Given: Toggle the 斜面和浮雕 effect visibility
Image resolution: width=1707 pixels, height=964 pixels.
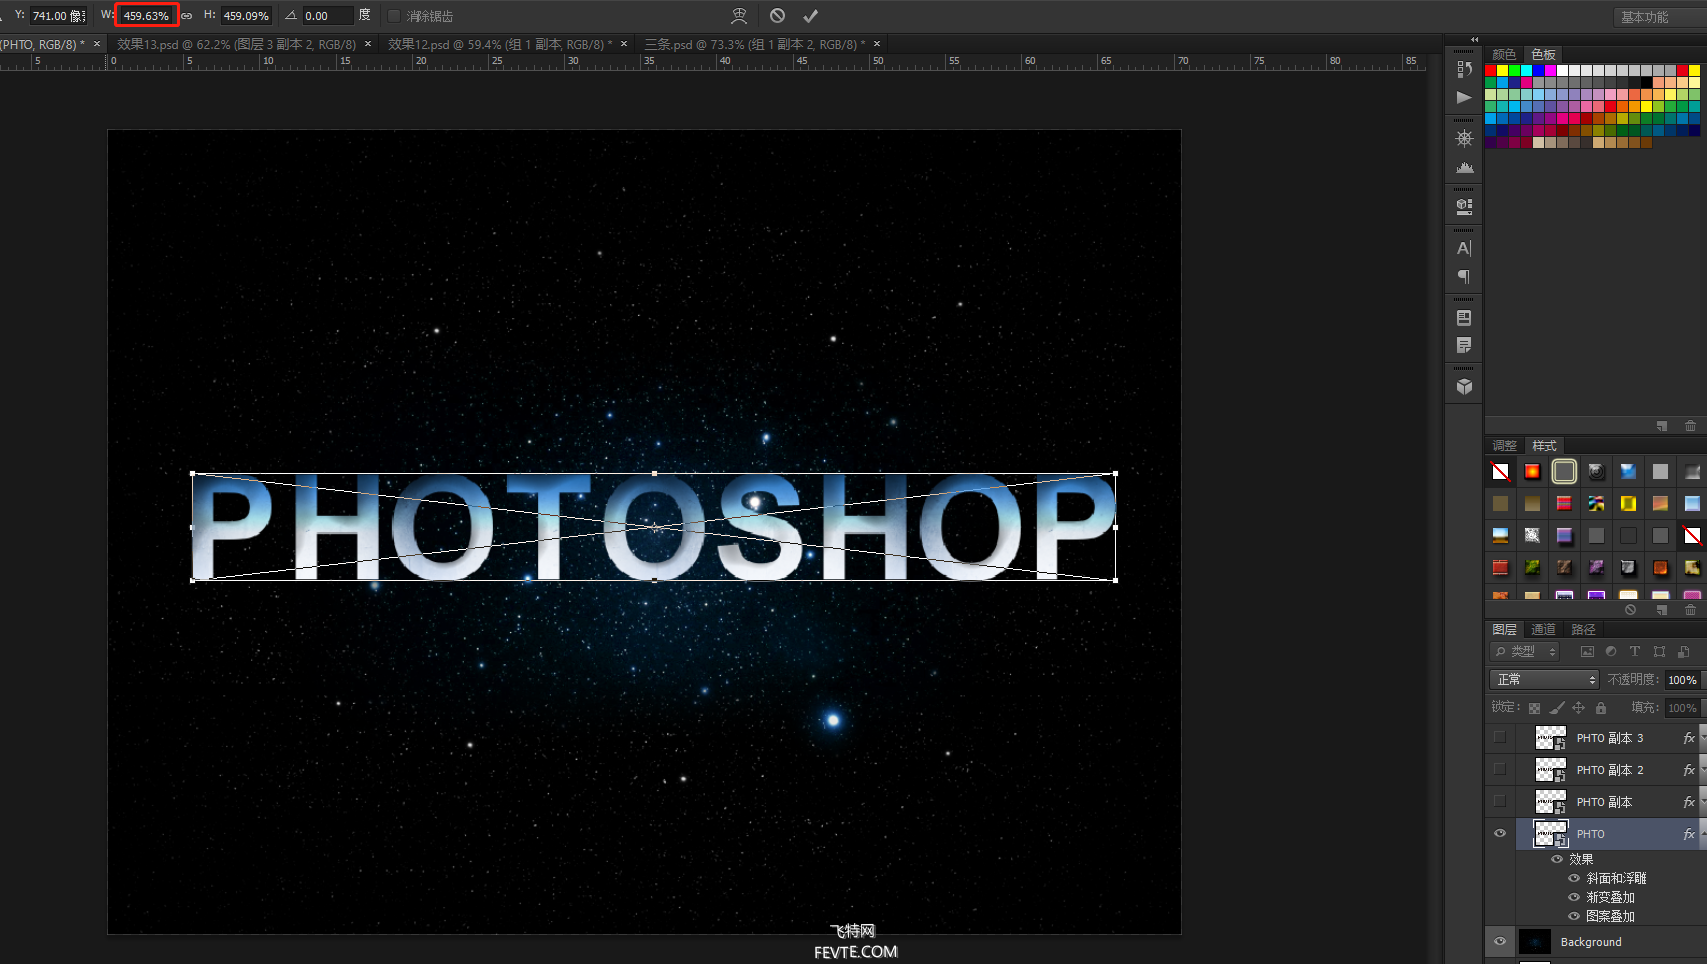Looking at the screenshot, I should tap(1574, 878).
